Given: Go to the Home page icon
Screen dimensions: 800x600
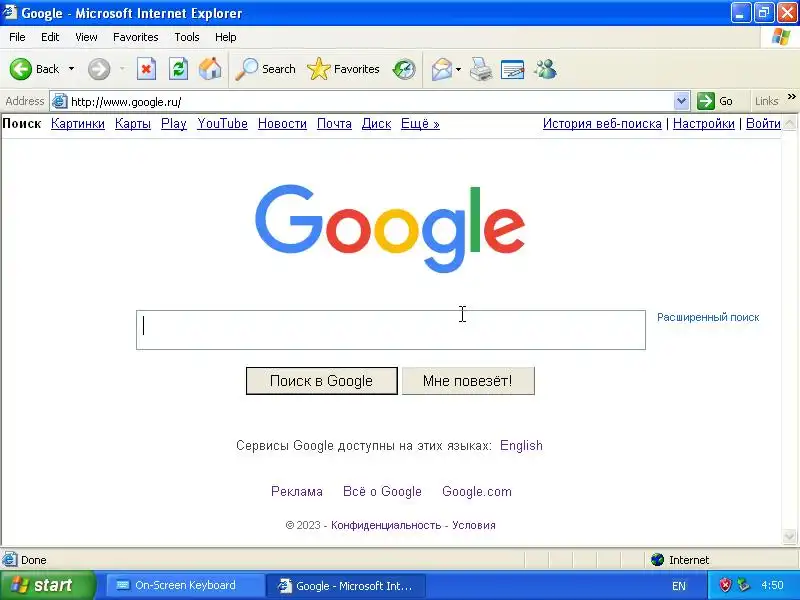Looking at the screenshot, I should tap(210, 69).
